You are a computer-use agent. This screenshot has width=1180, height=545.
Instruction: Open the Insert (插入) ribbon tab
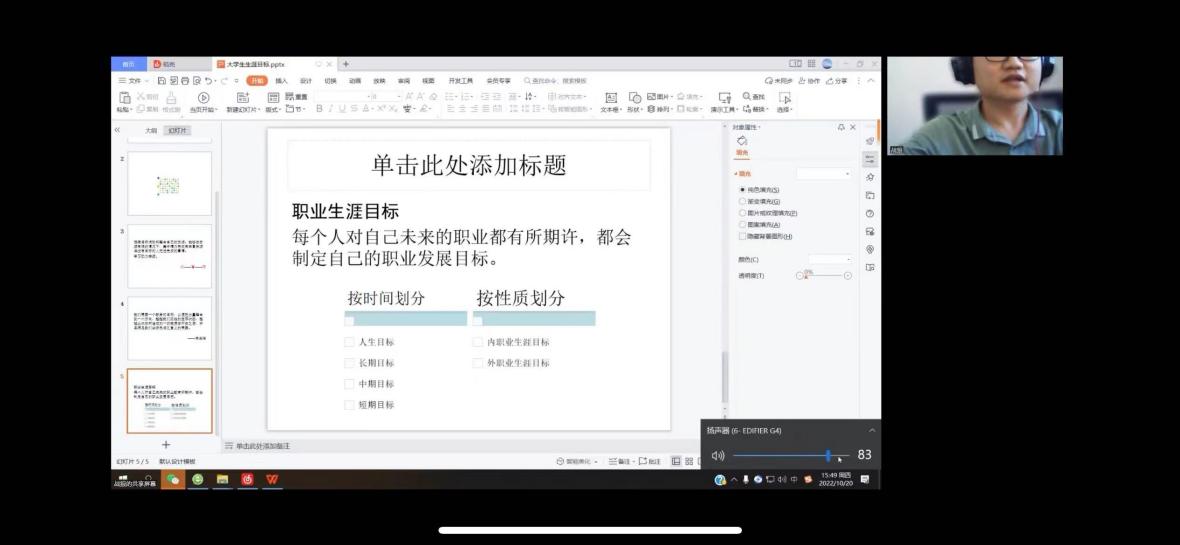point(281,81)
